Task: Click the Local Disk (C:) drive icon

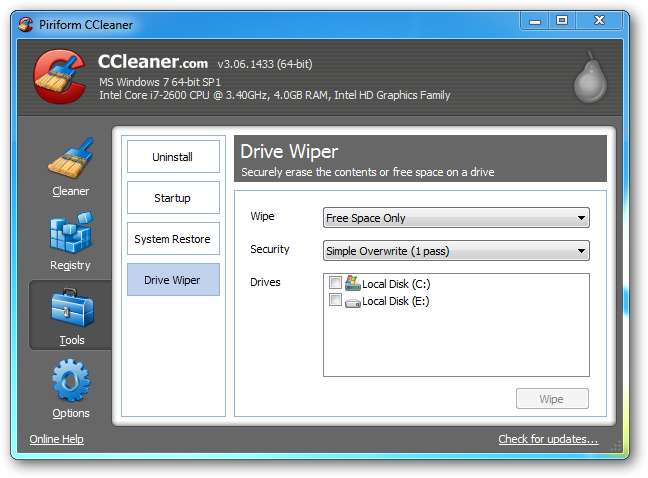Action: click(x=353, y=283)
